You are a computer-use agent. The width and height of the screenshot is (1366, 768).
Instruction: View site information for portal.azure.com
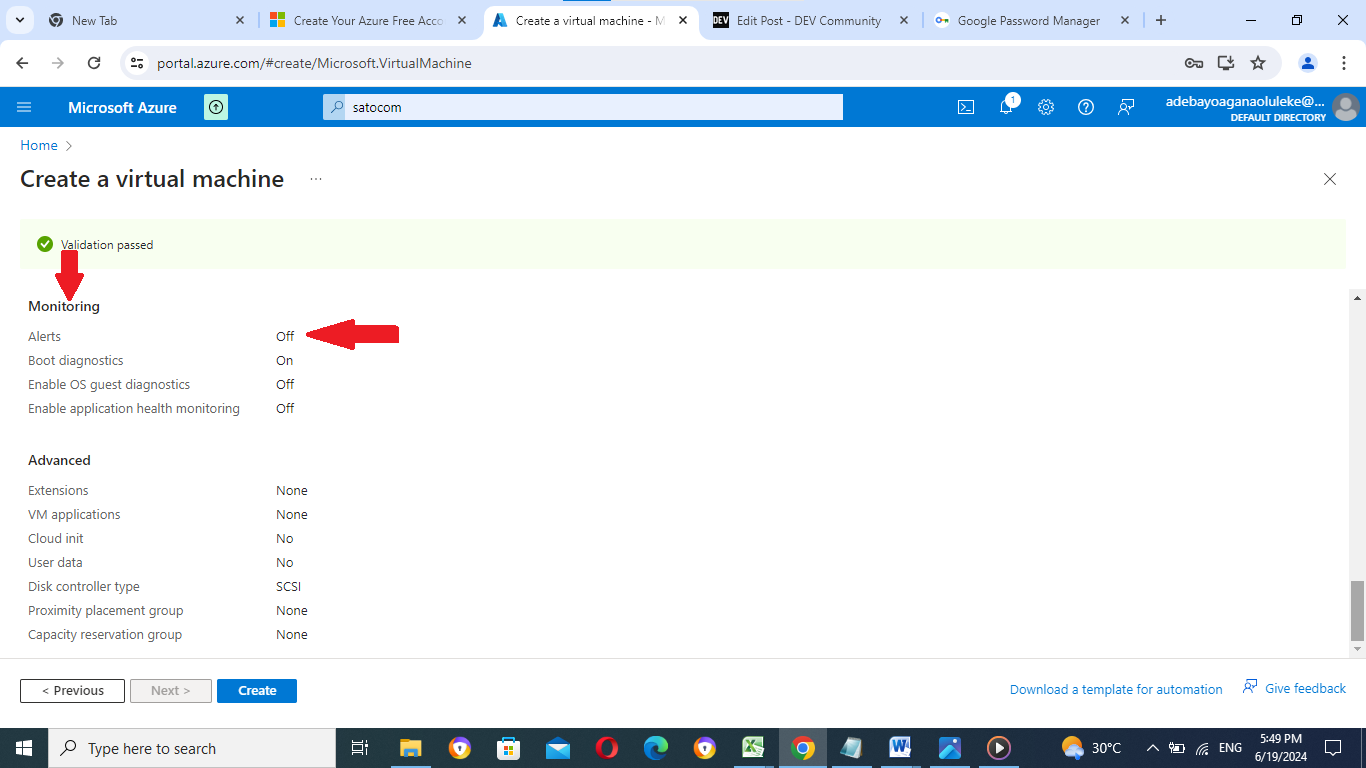138,63
